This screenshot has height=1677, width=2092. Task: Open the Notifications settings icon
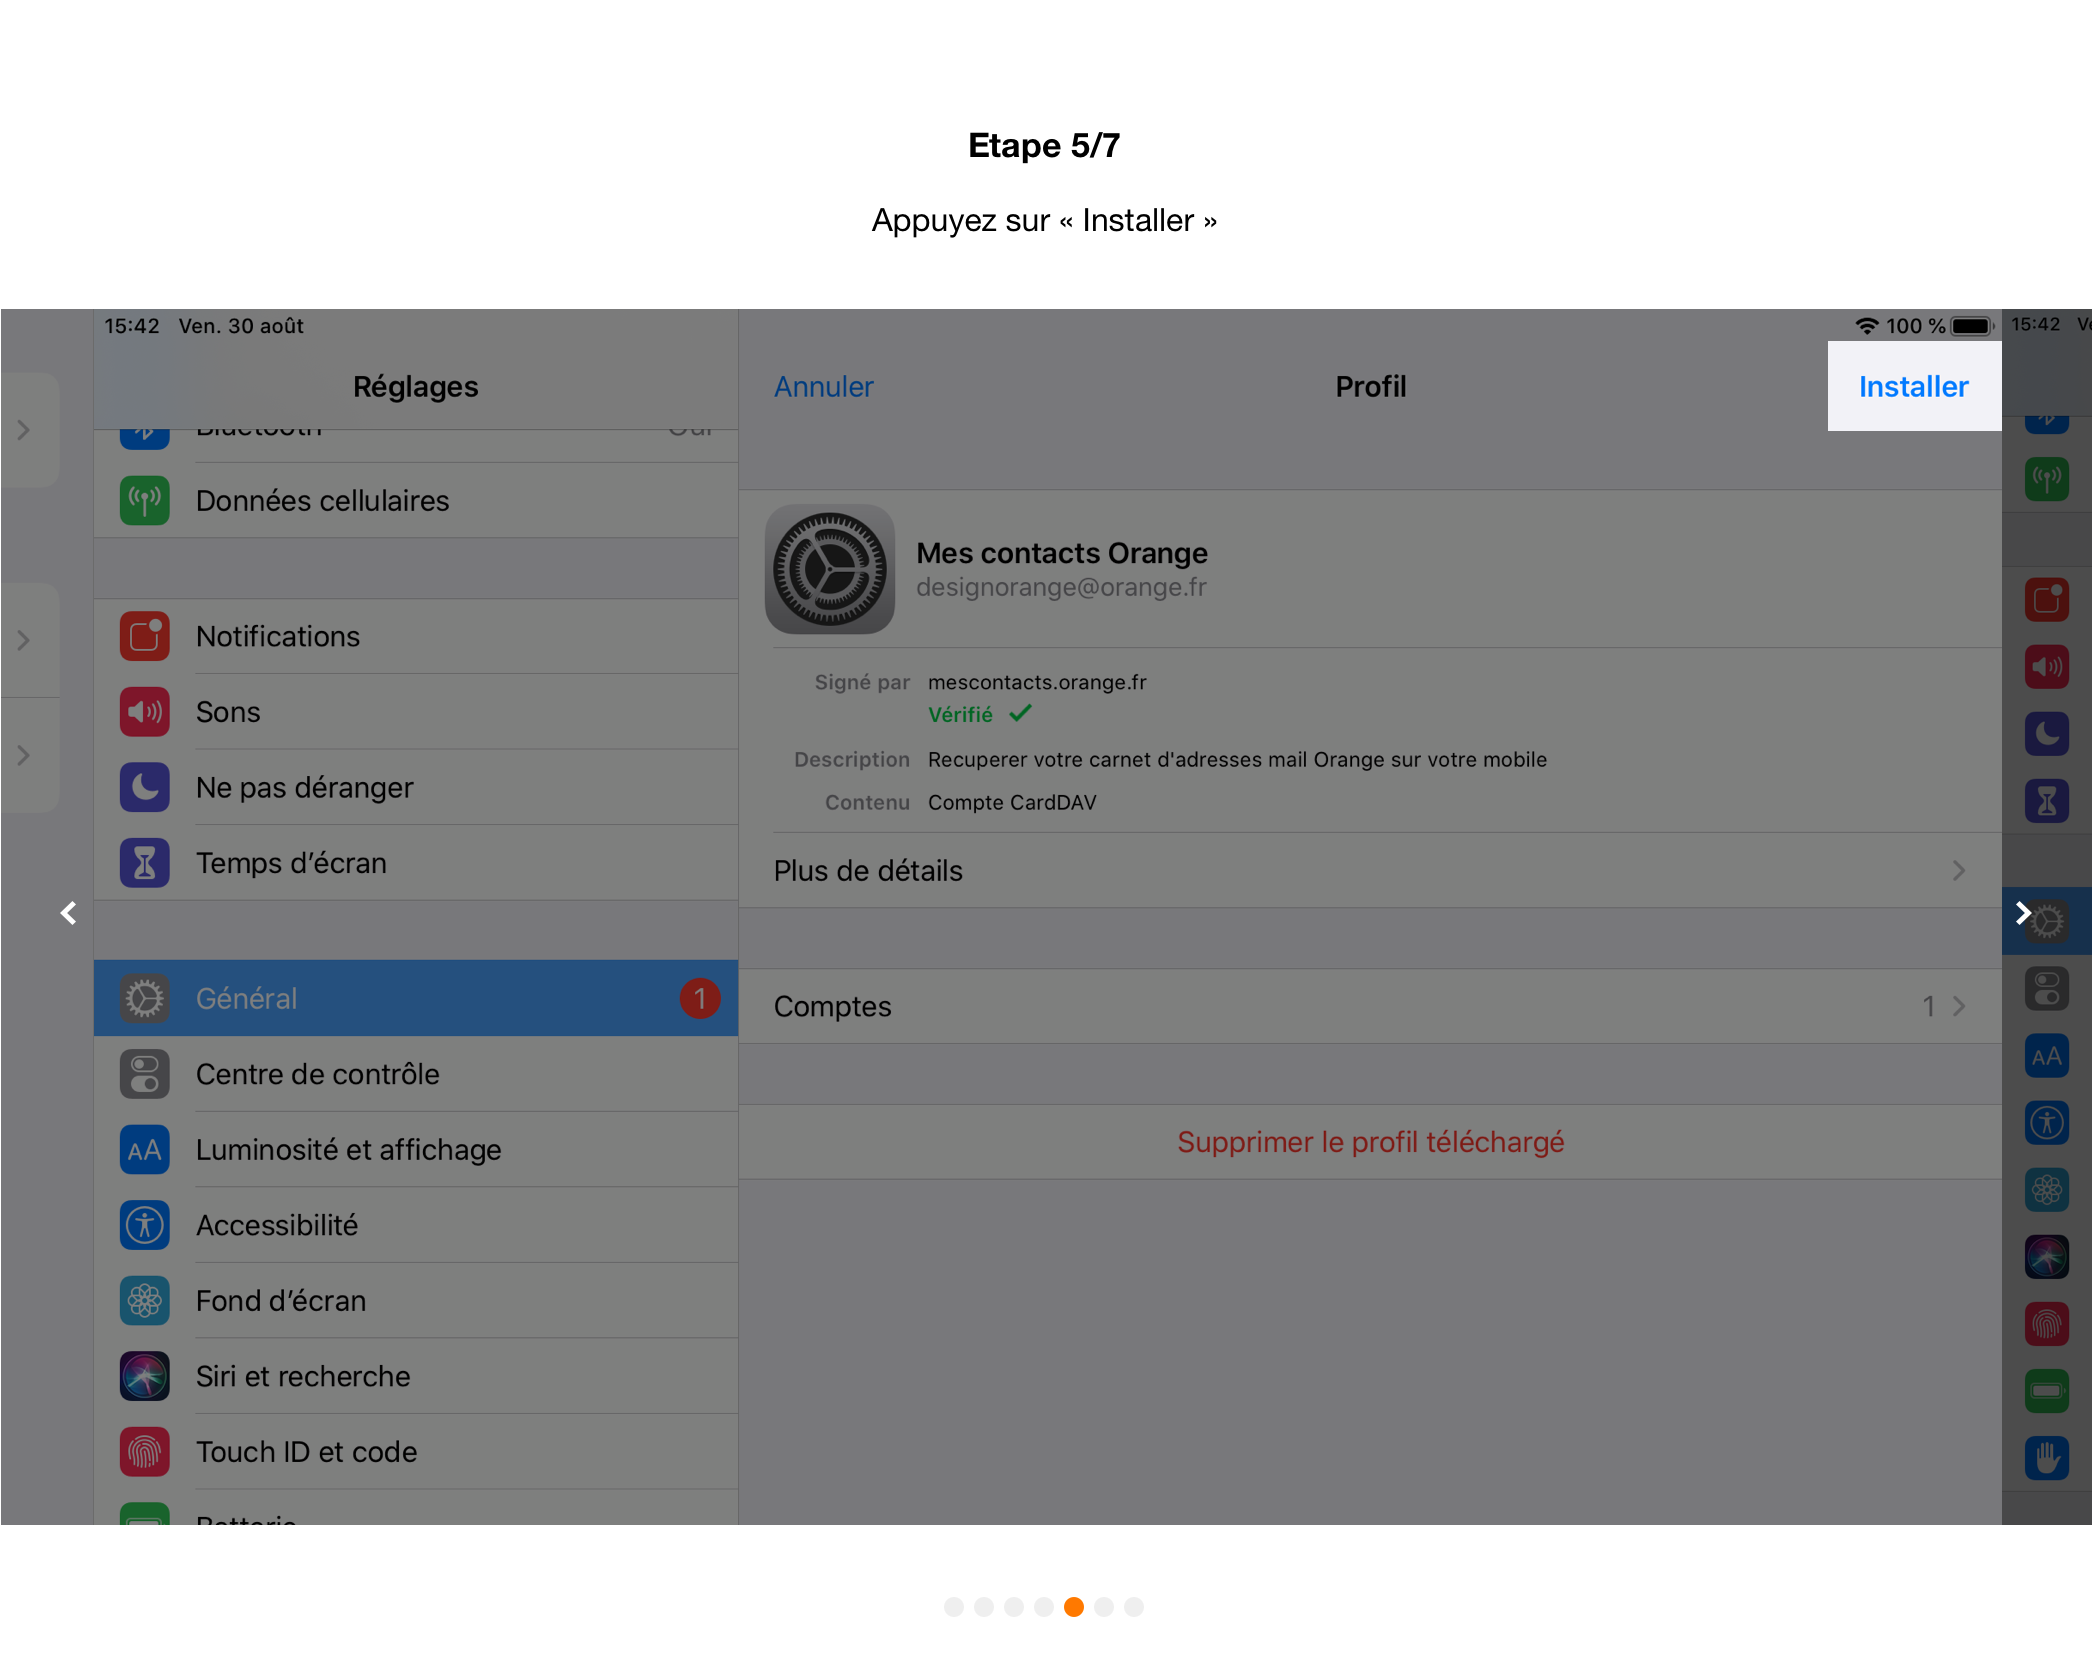145,637
